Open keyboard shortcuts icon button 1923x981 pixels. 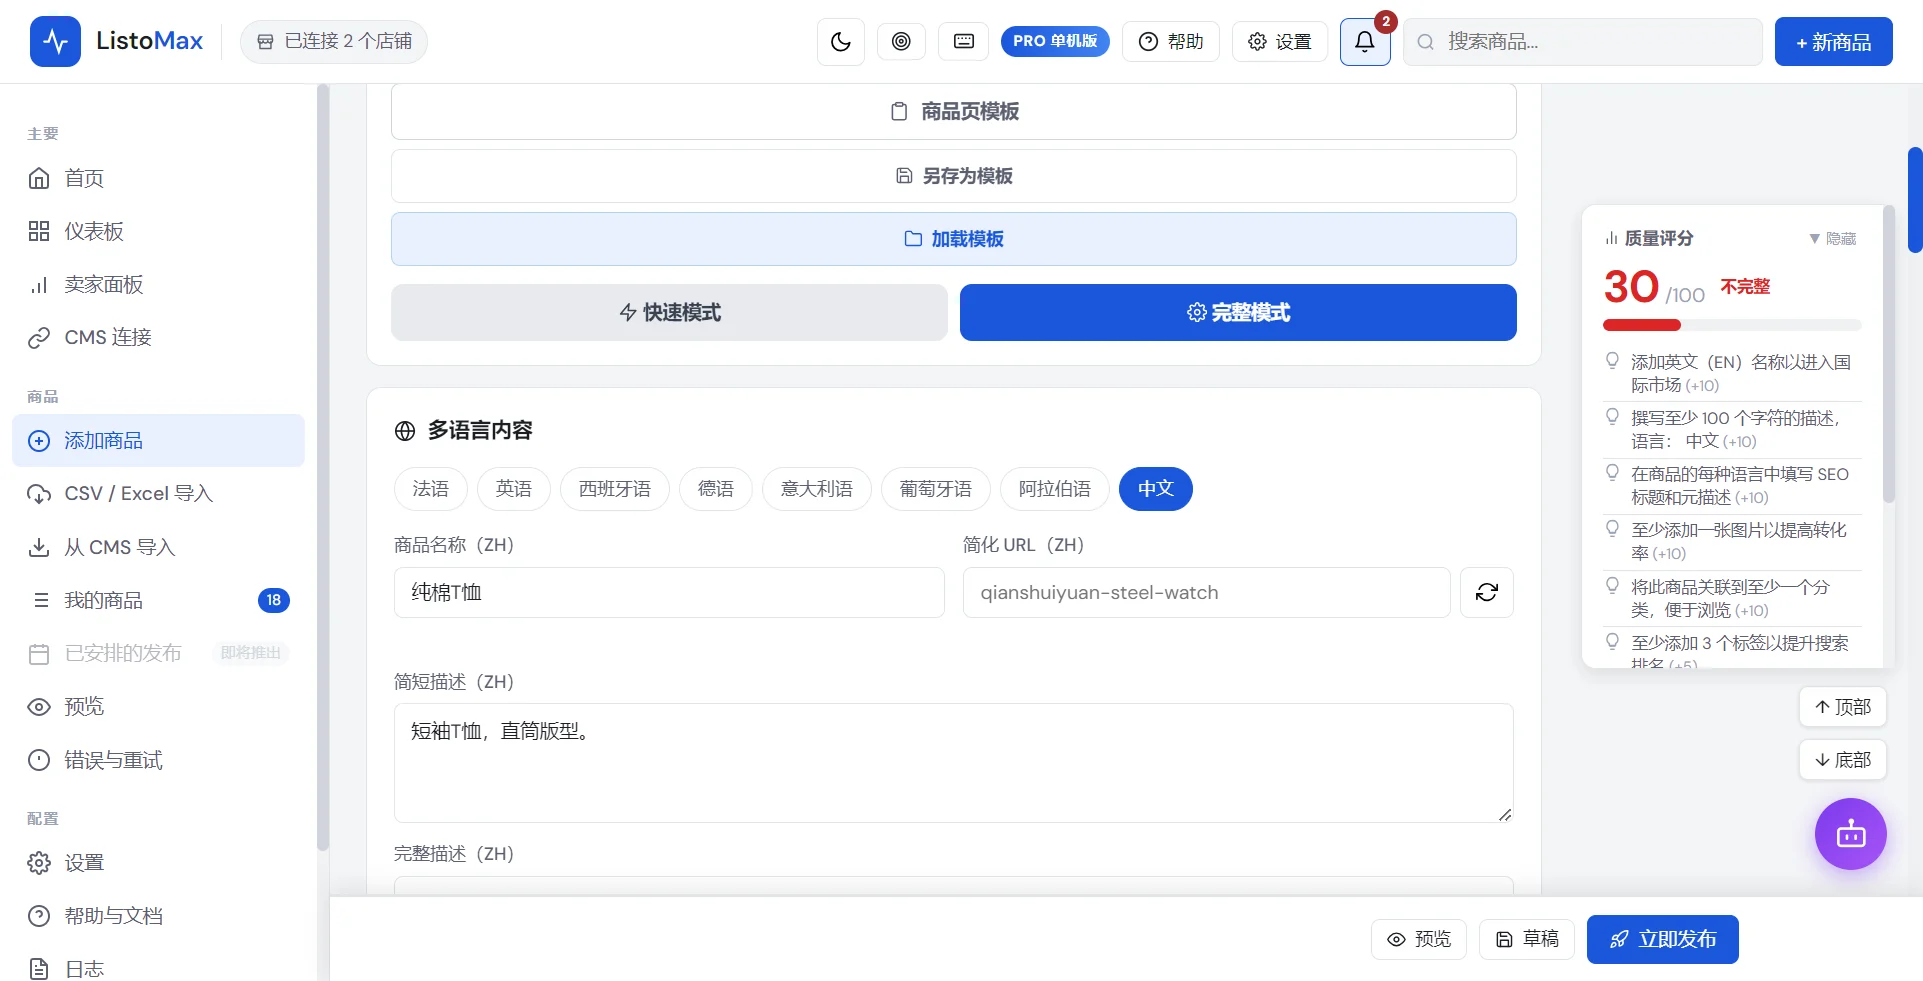(964, 41)
